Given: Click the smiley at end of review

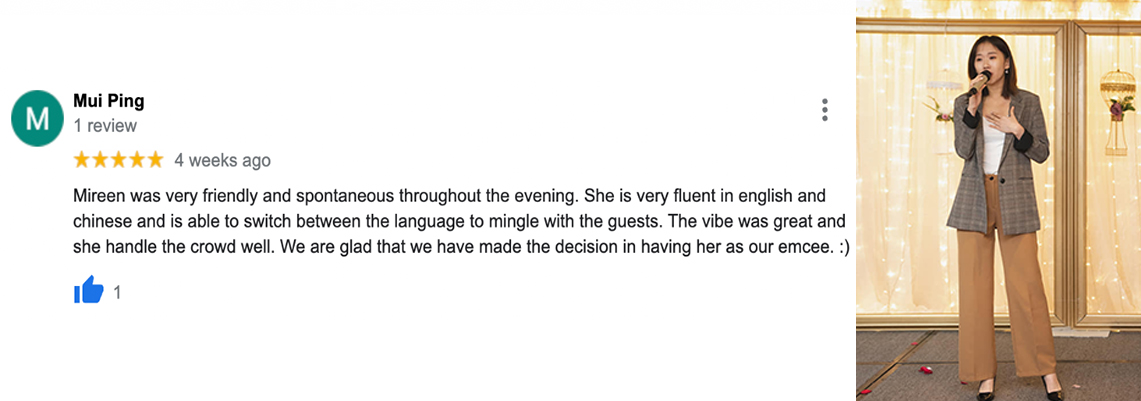Looking at the screenshot, I should pos(843,247).
